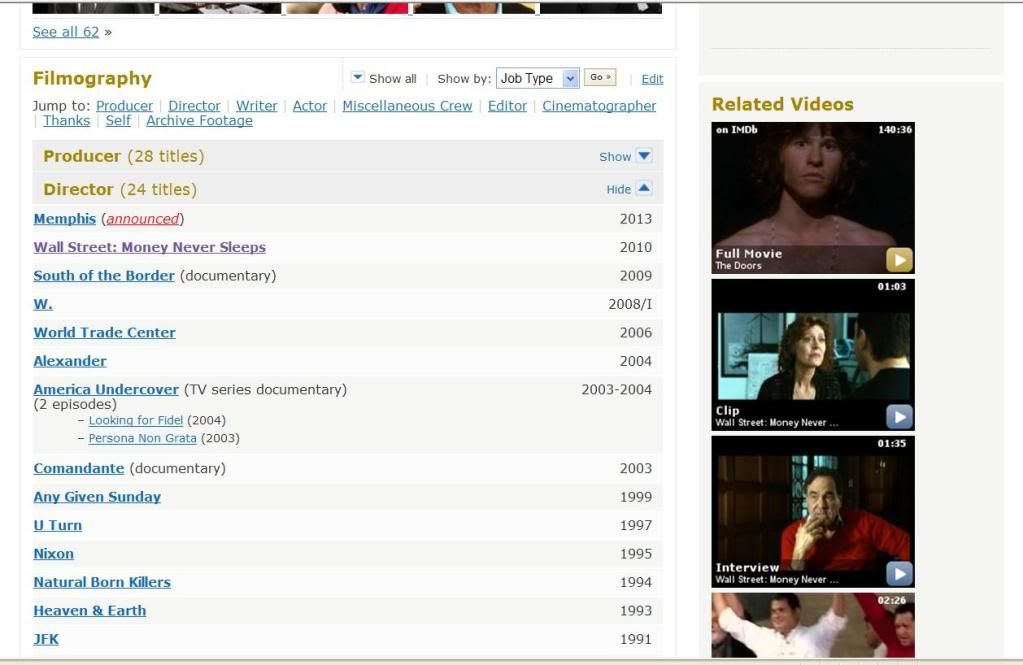Open the Job Type dropdown
This screenshot has width=1023, height=665.
tap(538, 78)
